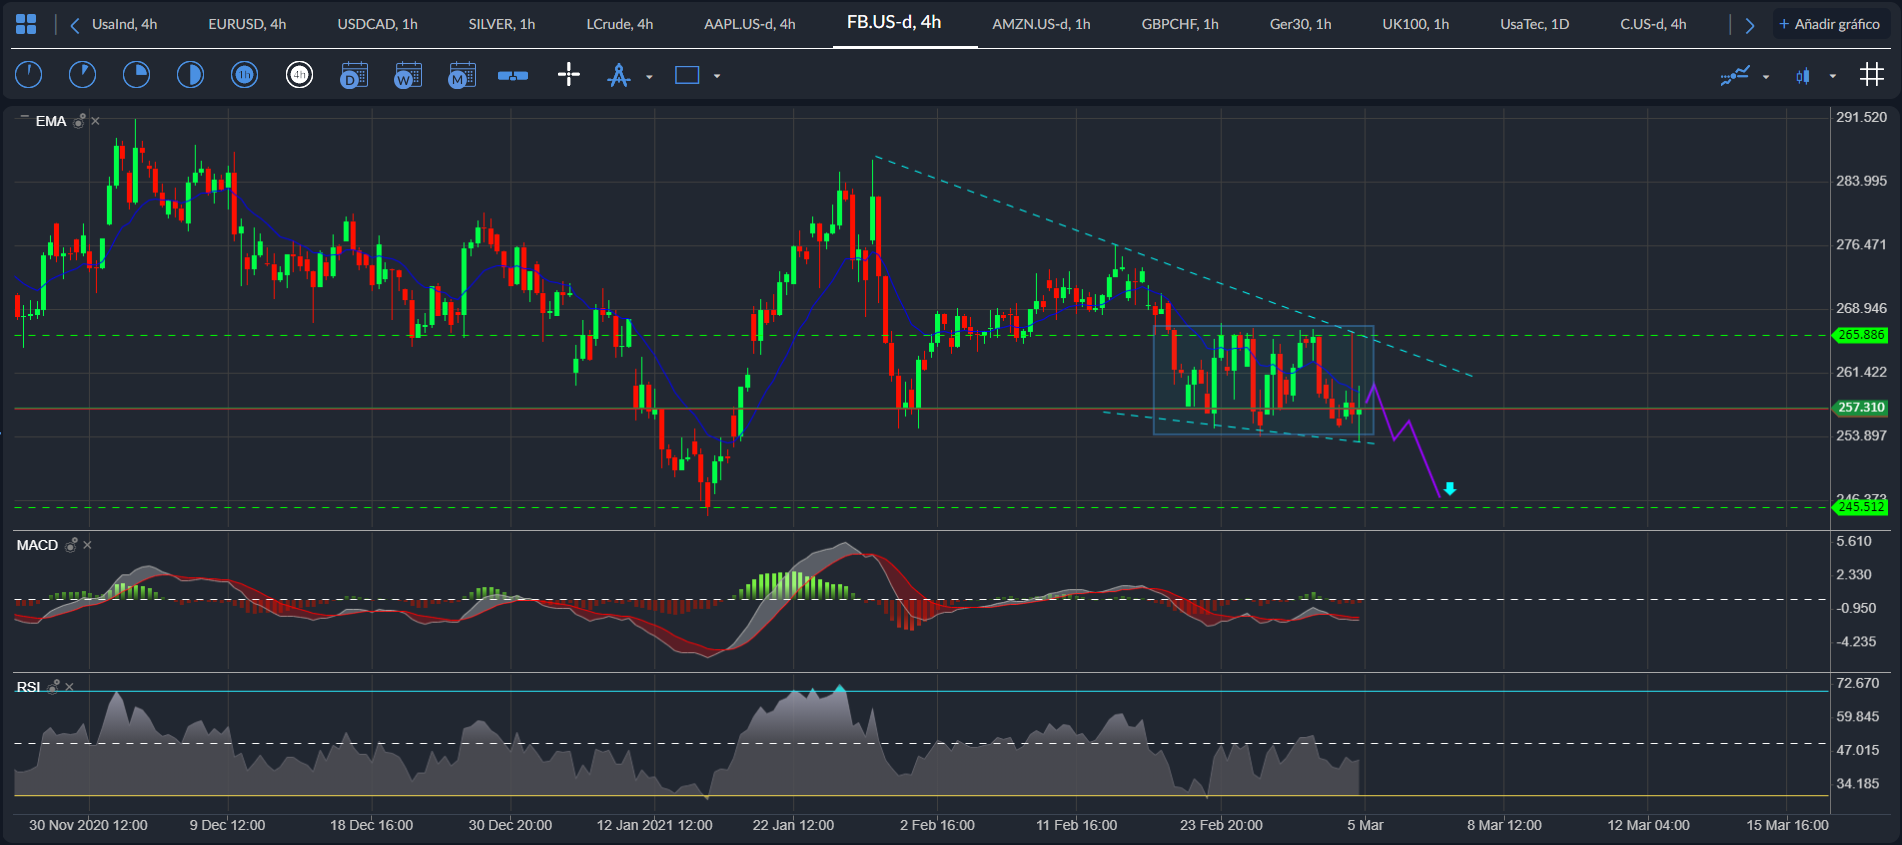The width and height of the screenshot is (1902, 845).
Task: Click the 265.886 green price label
Action: [1860, 335]
